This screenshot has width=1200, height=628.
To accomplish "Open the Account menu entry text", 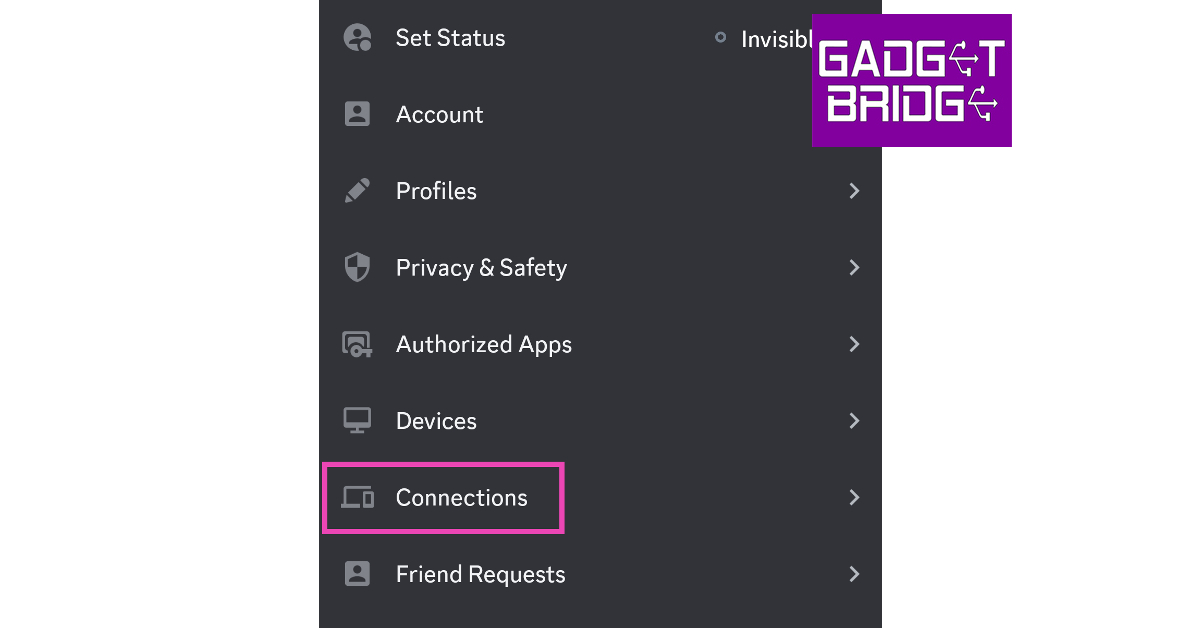I will [x=439, y=114].
